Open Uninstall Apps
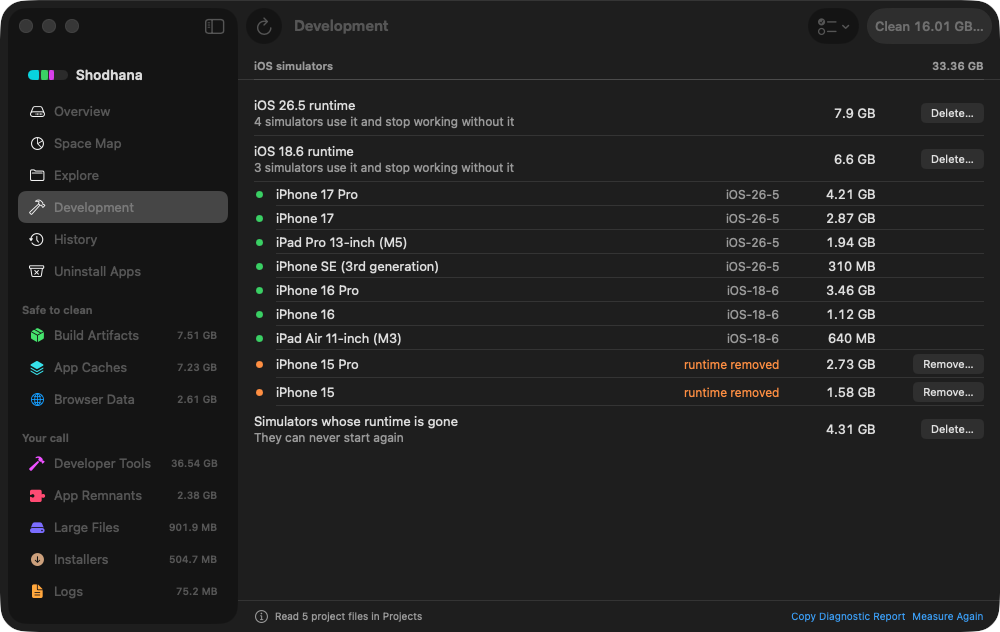 pos(122,271)
